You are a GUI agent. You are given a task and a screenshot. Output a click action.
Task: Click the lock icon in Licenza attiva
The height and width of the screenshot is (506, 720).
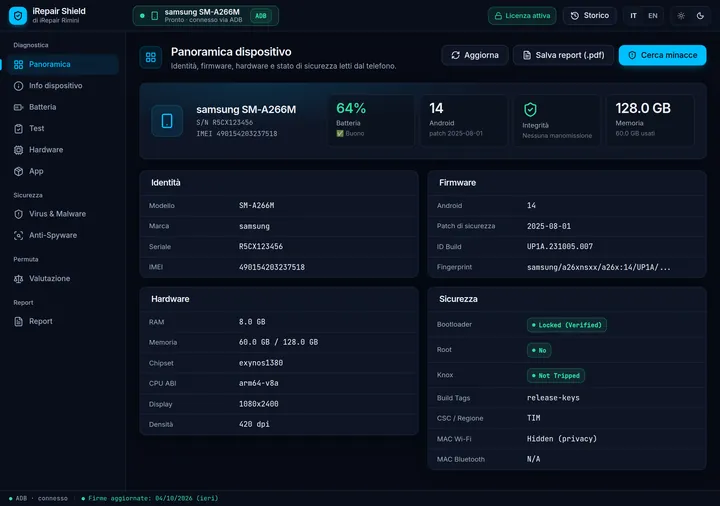pyautogui.click(x=498, y=16)
